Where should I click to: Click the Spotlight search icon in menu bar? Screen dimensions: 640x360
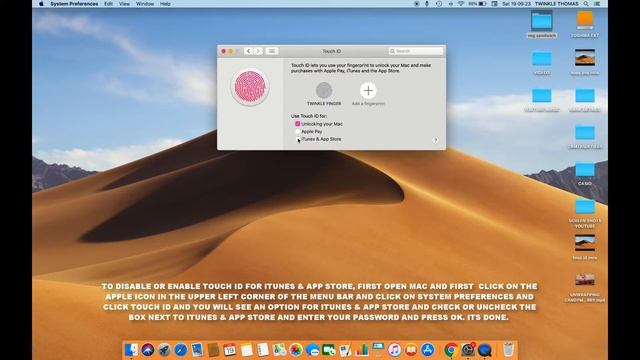(x=586, y=4)
